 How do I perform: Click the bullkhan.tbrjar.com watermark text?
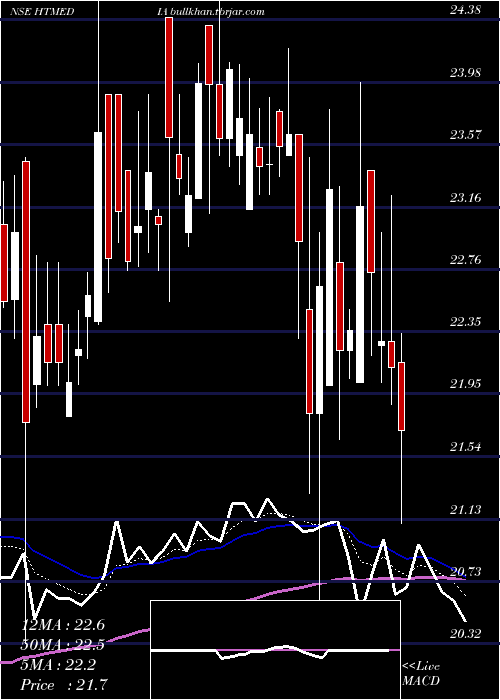click(x=217, y=12)
